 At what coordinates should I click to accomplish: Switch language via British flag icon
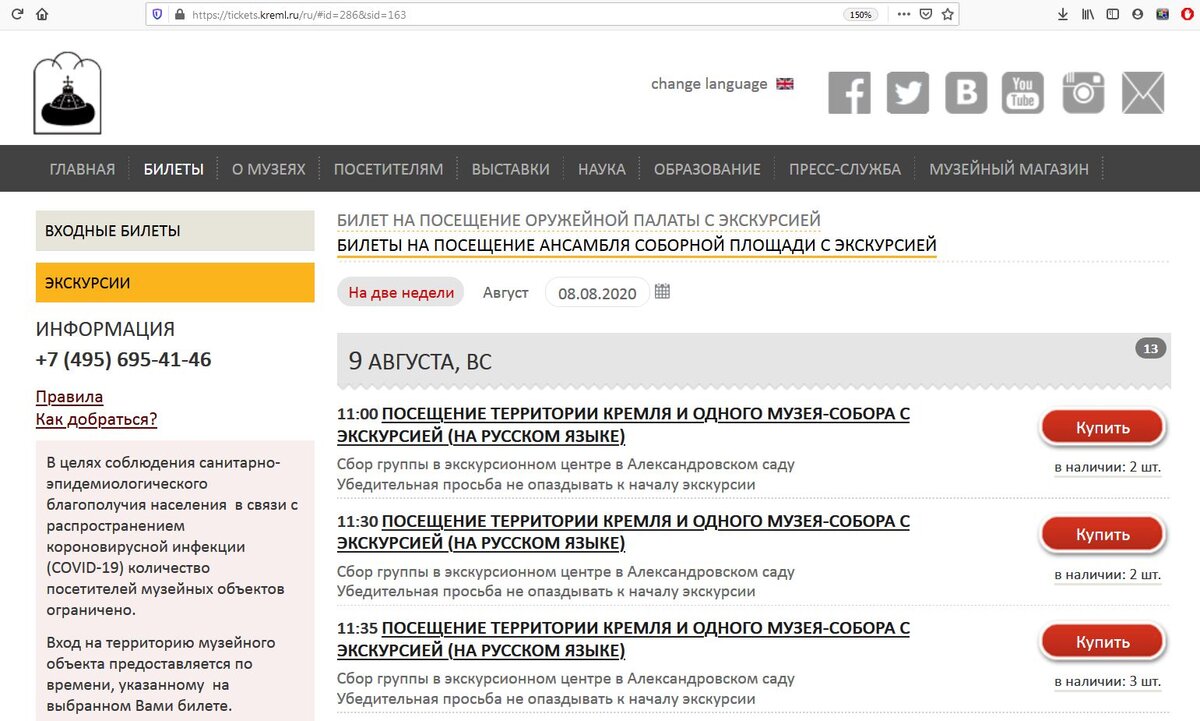[785, 84]
